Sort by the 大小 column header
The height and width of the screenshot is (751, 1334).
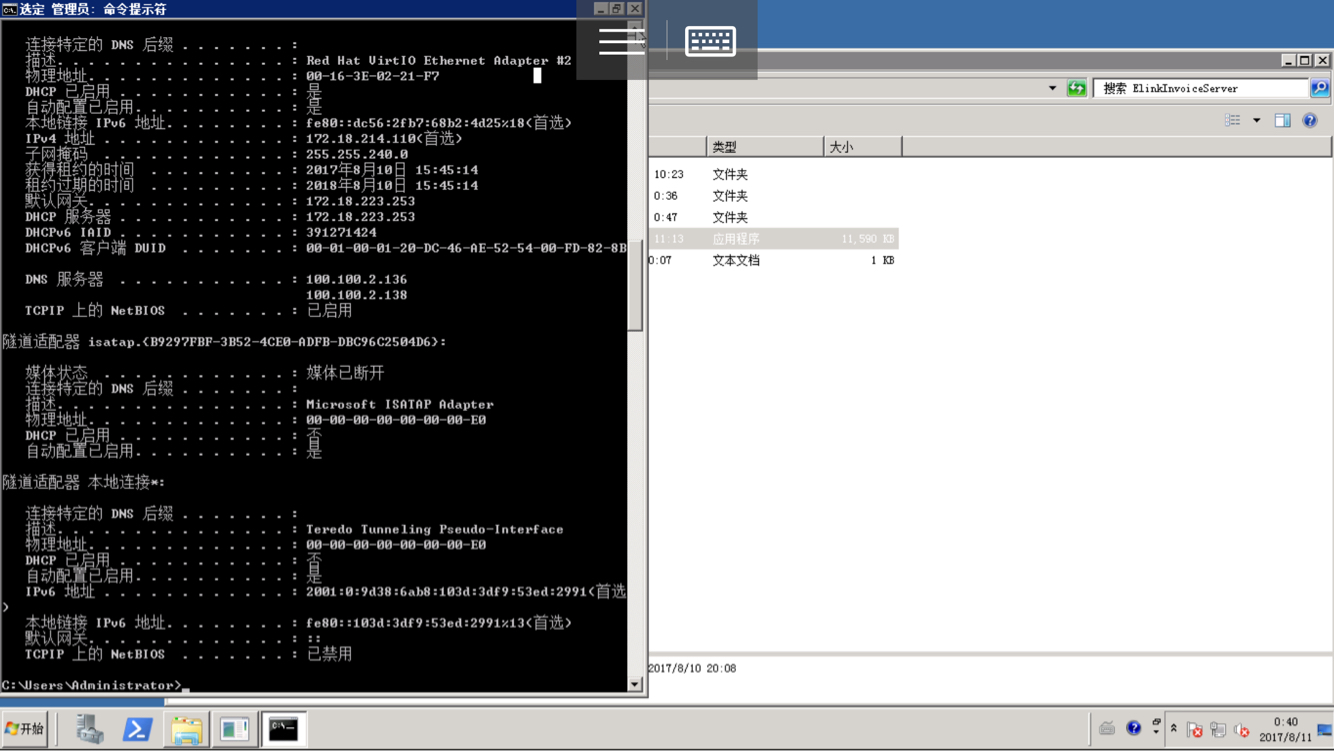(862, 147)
